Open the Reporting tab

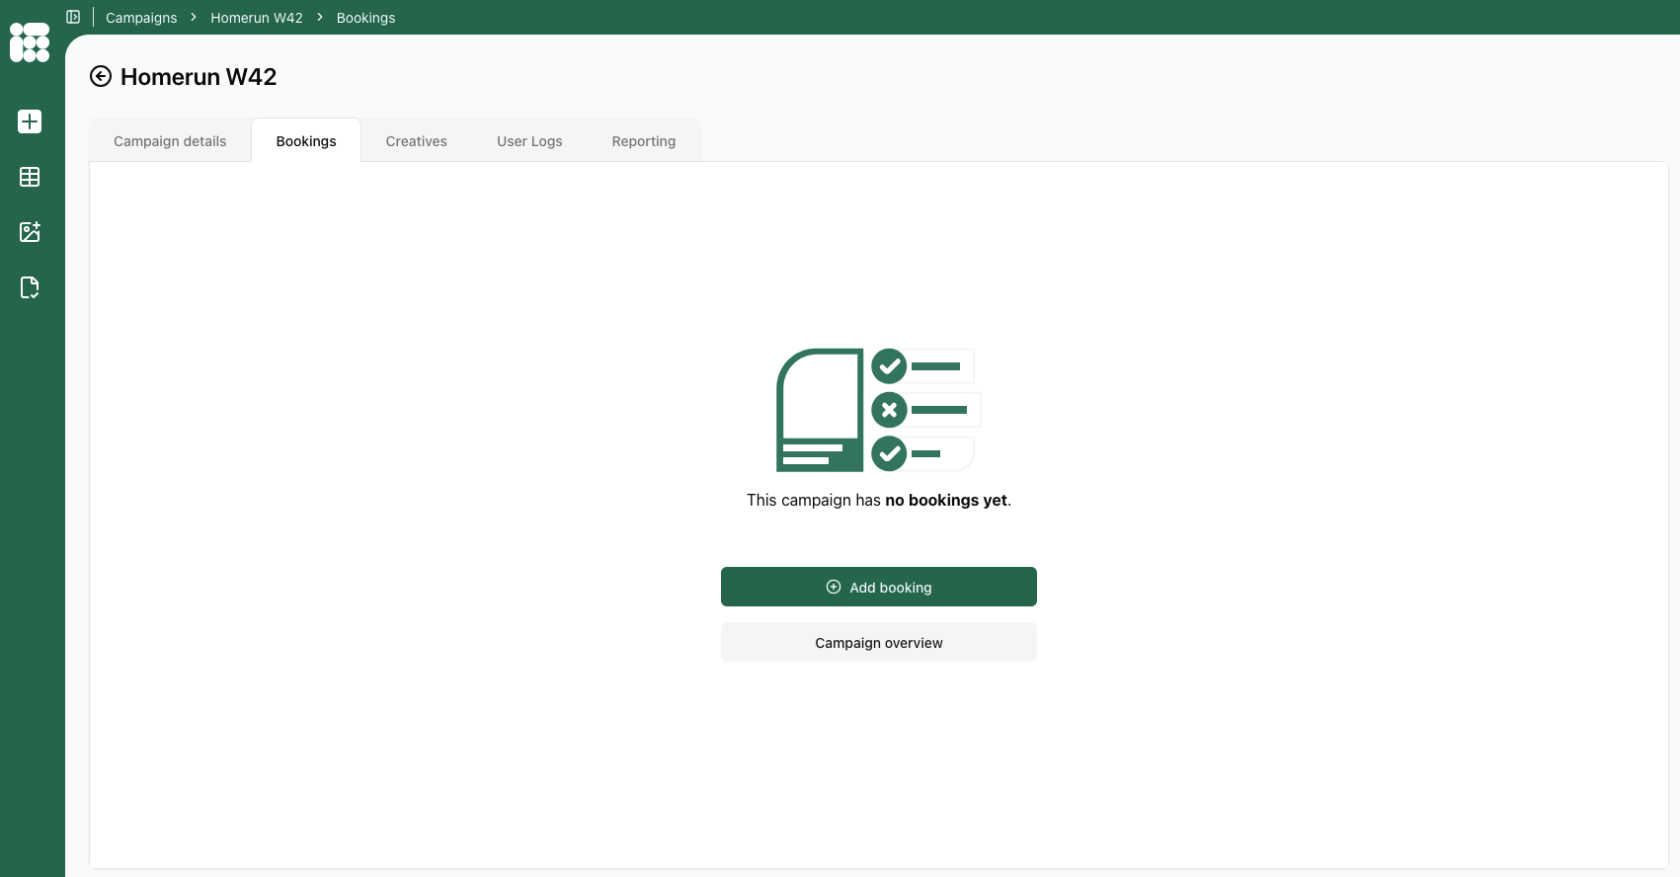click(x=644, y=141)
